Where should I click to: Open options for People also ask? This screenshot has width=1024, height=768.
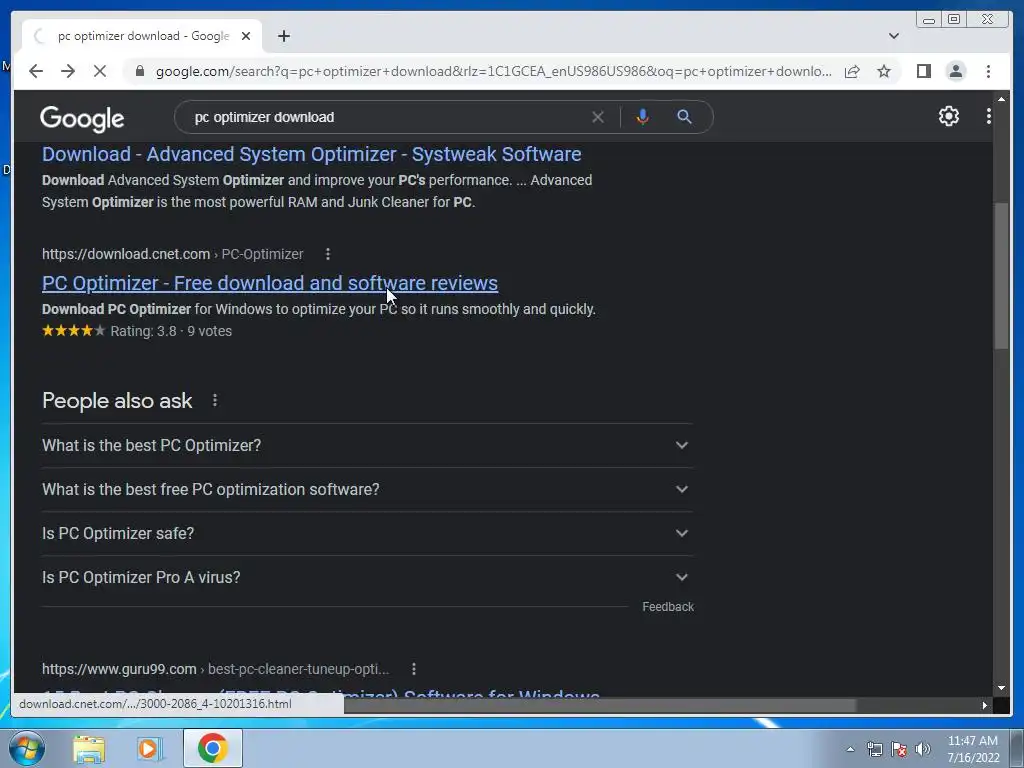click(x=215, y=400)
